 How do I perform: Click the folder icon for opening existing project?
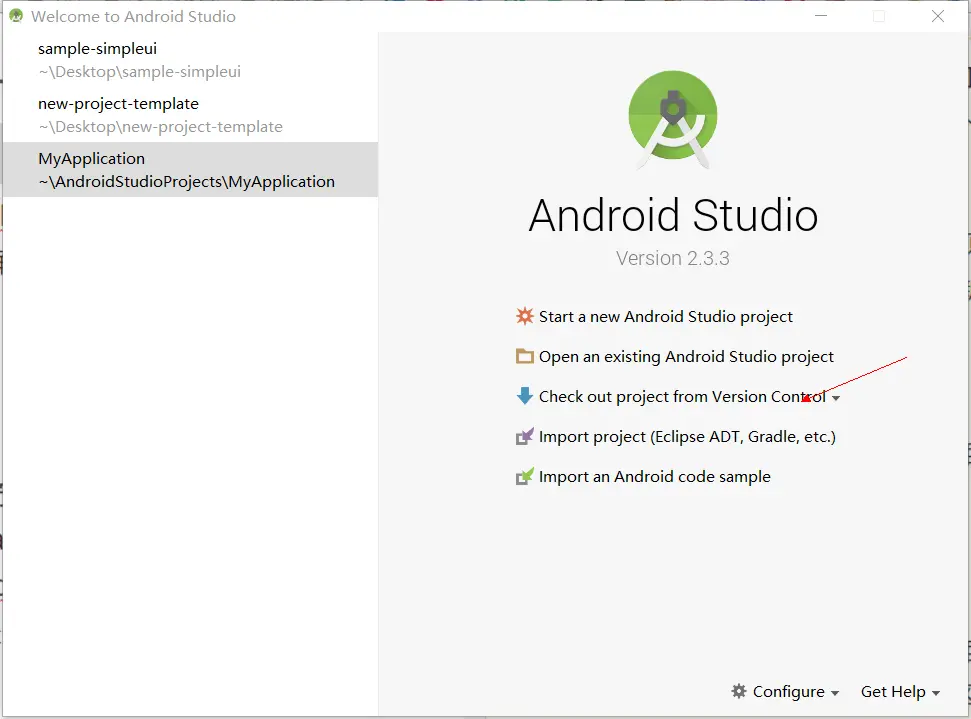pos(525,357)
